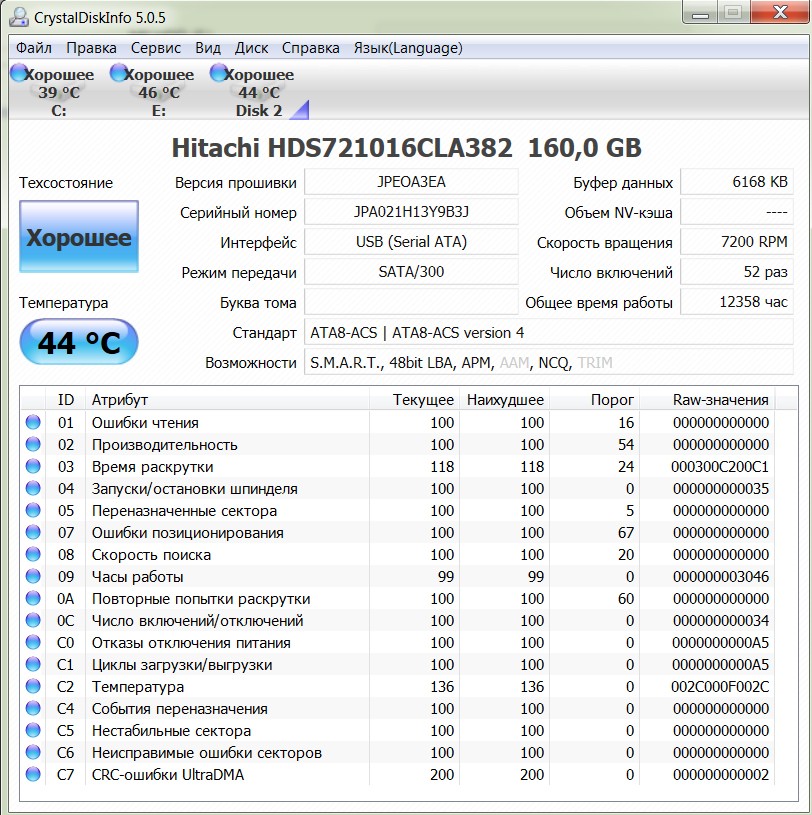Click the Наихудшее column header

pos(505,400)
